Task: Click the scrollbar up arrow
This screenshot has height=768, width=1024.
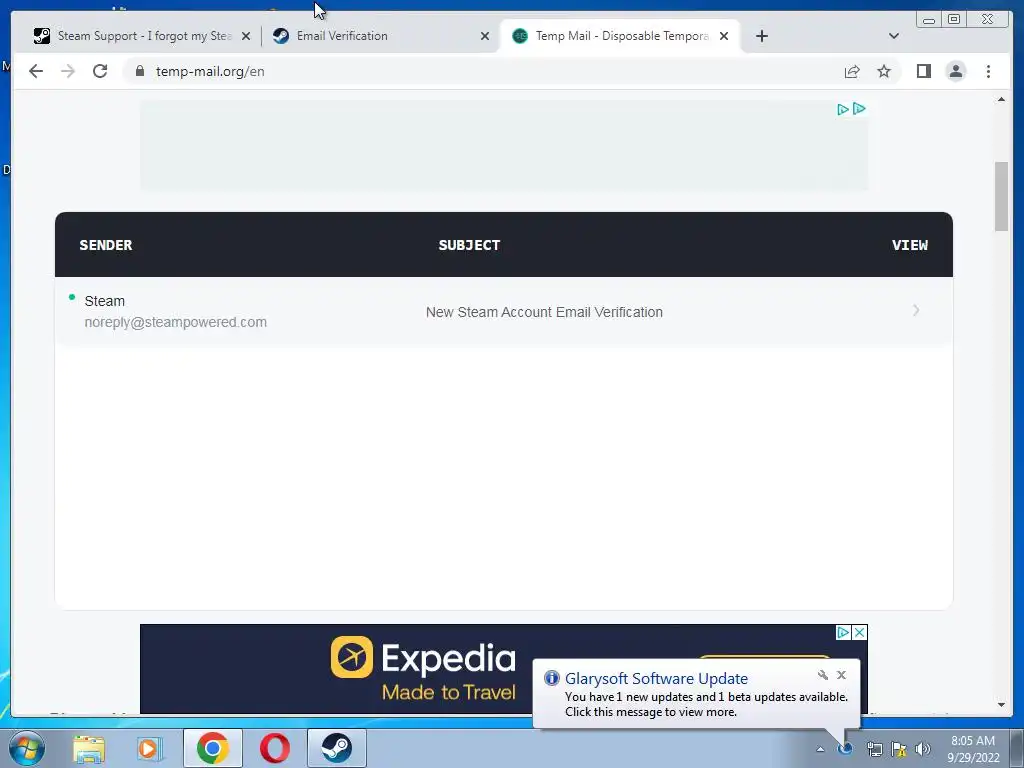Action: pyautogui.click(x=1001, y=99)
